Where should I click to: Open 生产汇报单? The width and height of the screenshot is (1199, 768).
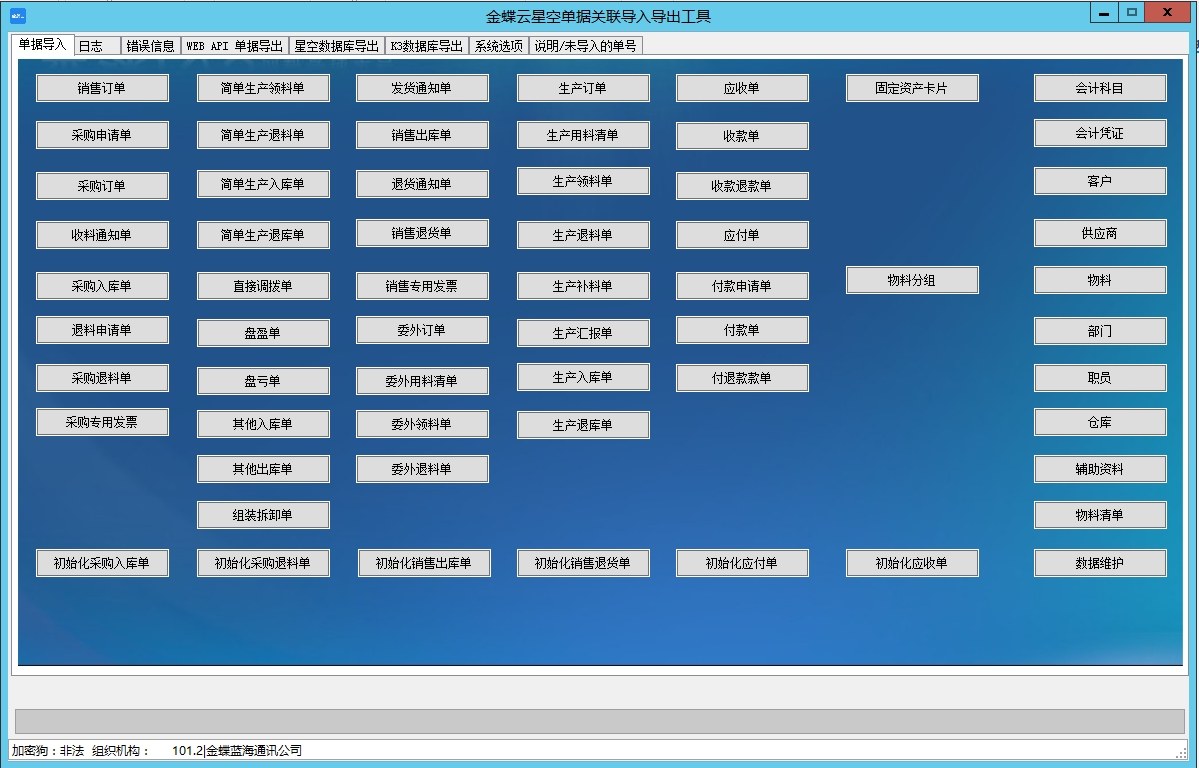click(583, 333)
